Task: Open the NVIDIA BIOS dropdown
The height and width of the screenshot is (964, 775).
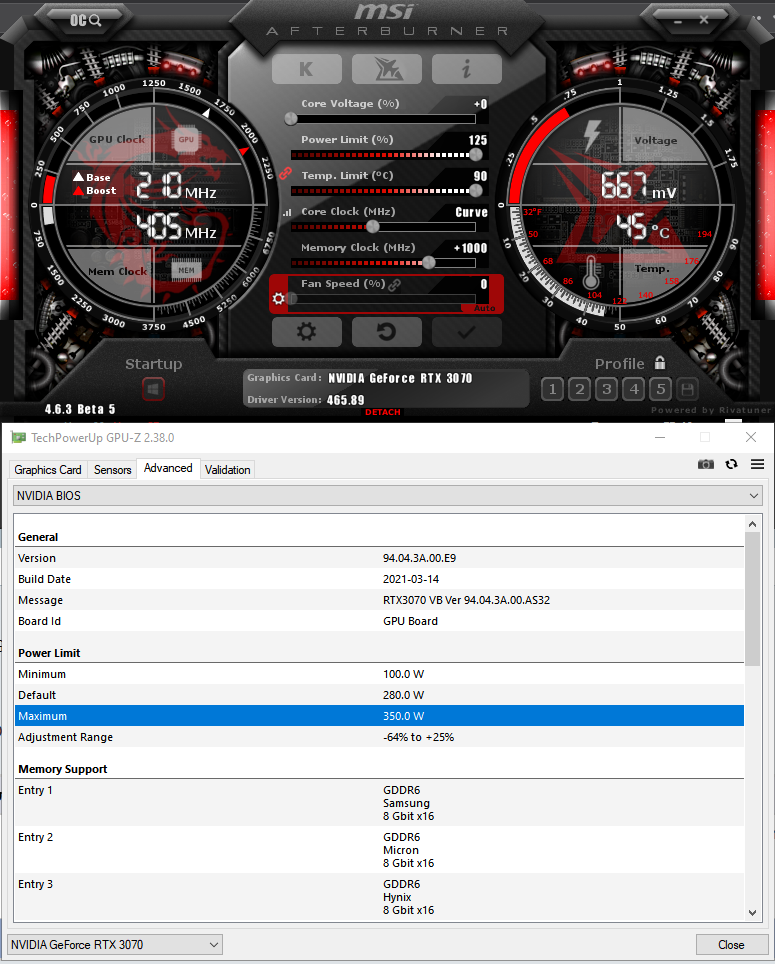Action: point(388,496)
